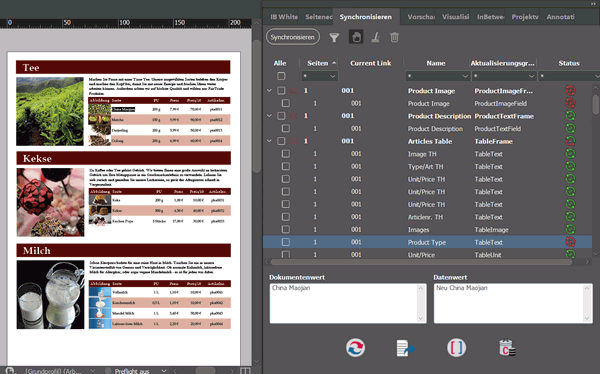The height and width of the screenshot is (374, 600).
Task: Click status icon of ProductTextField child row
Action: tap(570, 129)
